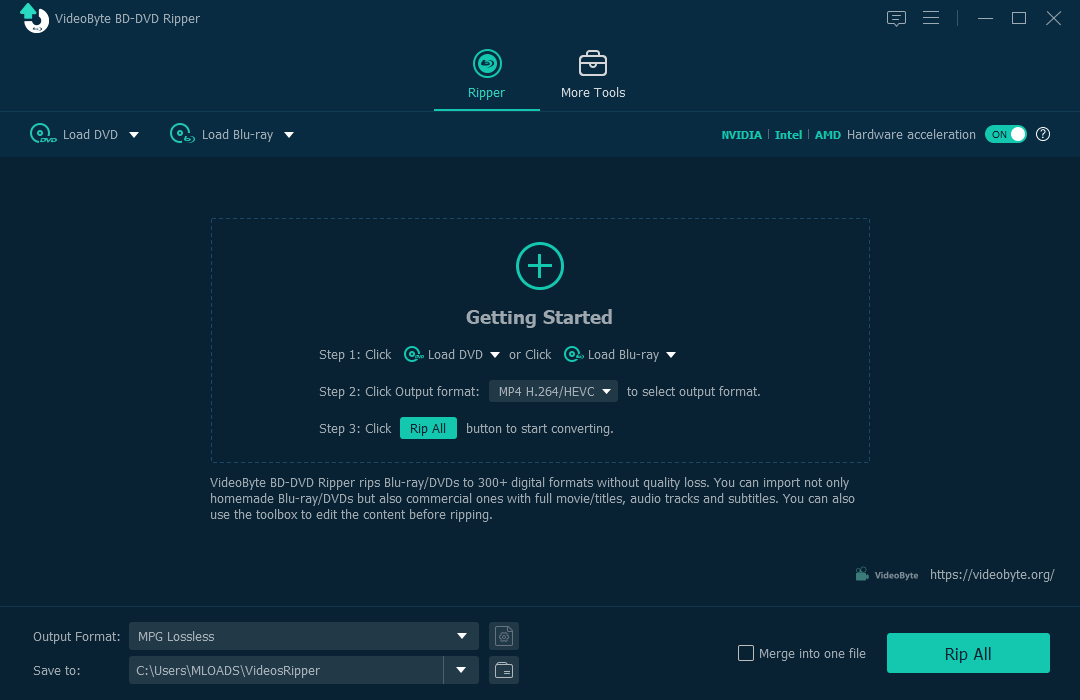Viewport: 1080px width, 700px height.
Task: Click the Save to path field
Action: (285, 670)
